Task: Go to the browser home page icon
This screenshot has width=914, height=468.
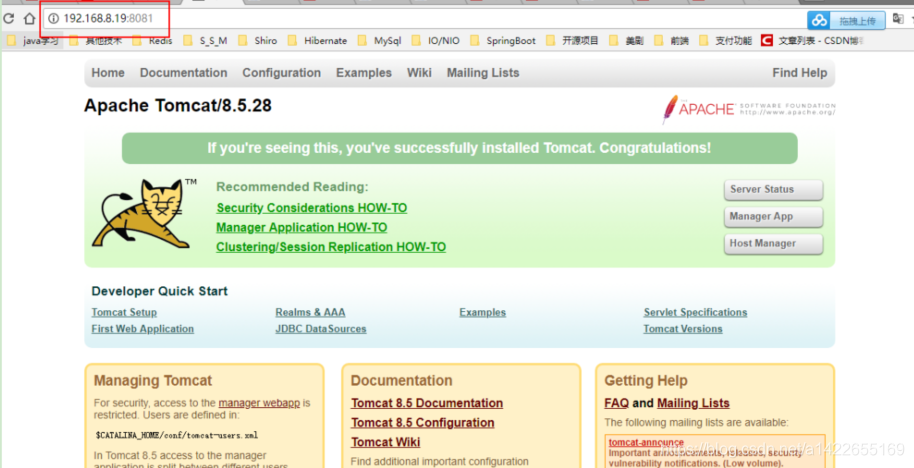Action: (x=29, y=19)
